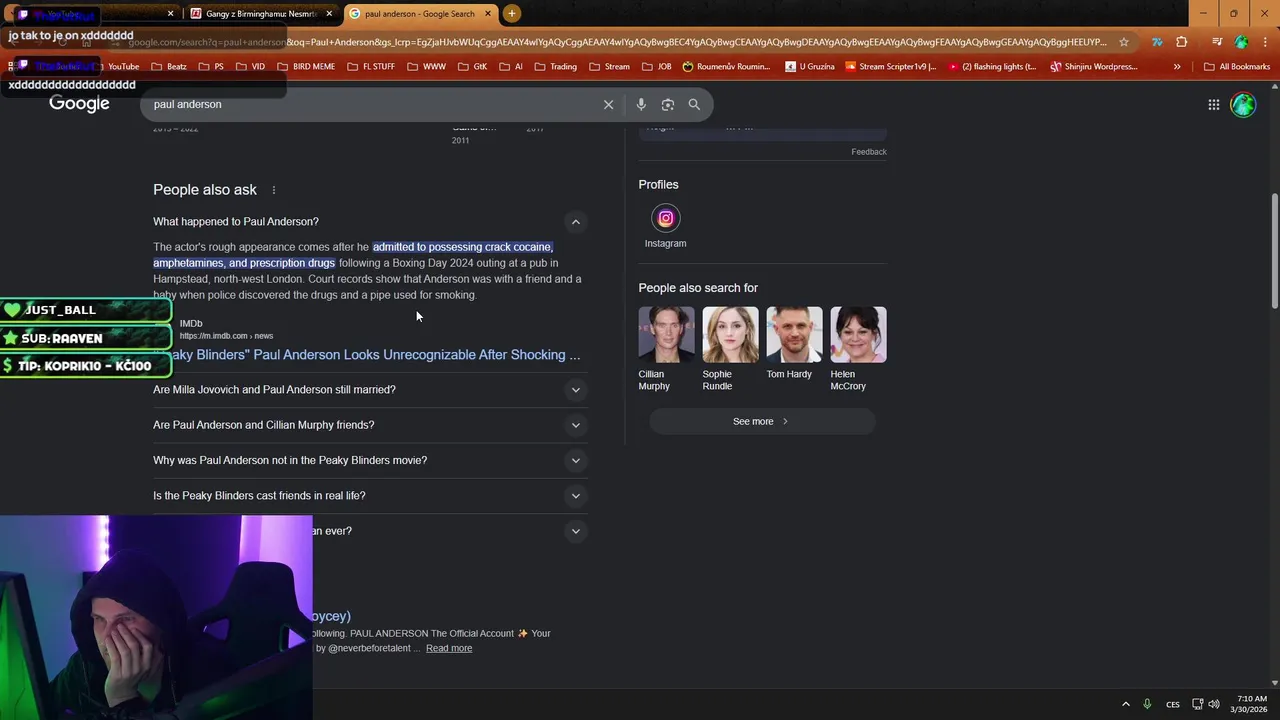
Task: Open Peaky Blinders Paul Anderson Looks Unrecognizable link
Action: [x=367, y=355]
